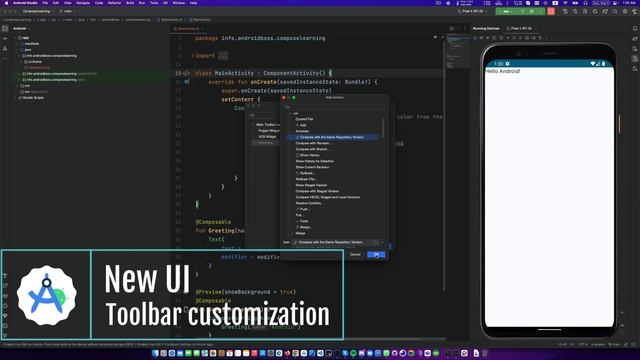Switch to the Pixel 4 API 30 device tab
Screen dimensions: 640x360
(521, 29)
